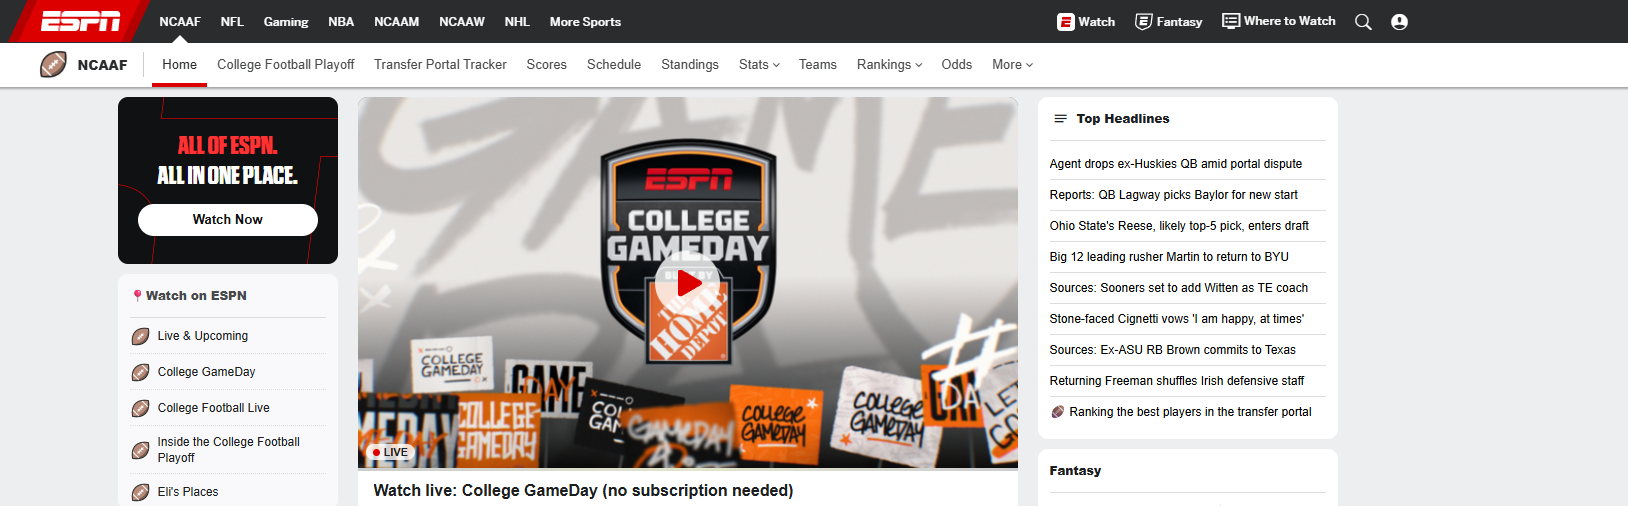Click the Fantasy section heading

pos(1075,471)
